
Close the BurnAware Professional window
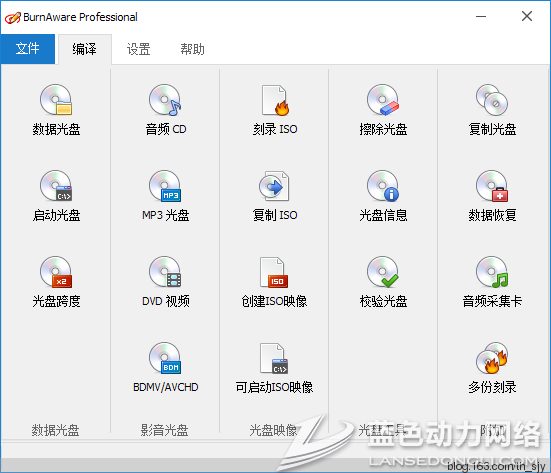pos(527,16)
